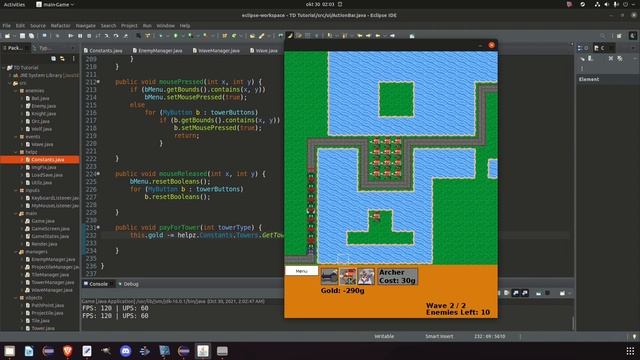Open the Source menu
This screenshot has height=360, width=640.
38,26
